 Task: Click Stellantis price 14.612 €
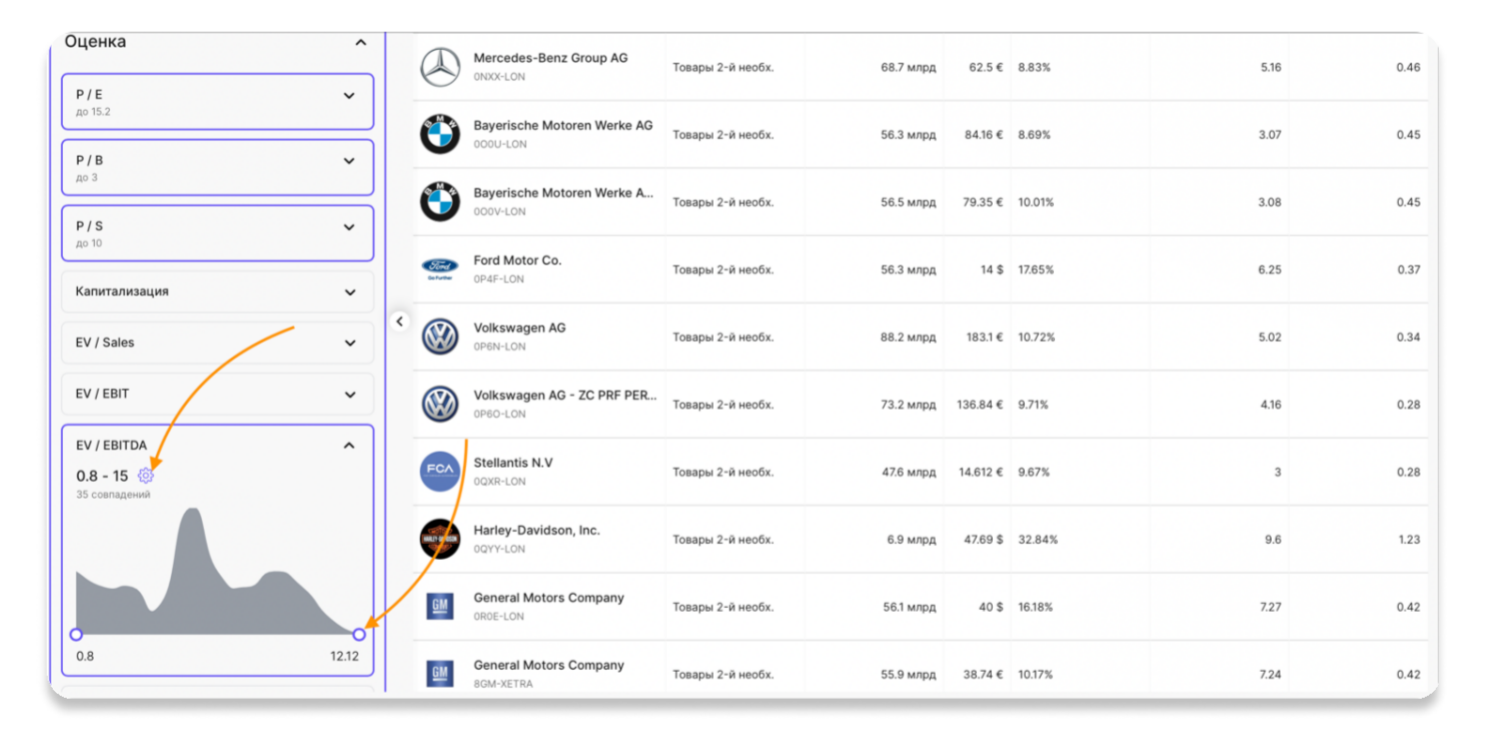980,472
